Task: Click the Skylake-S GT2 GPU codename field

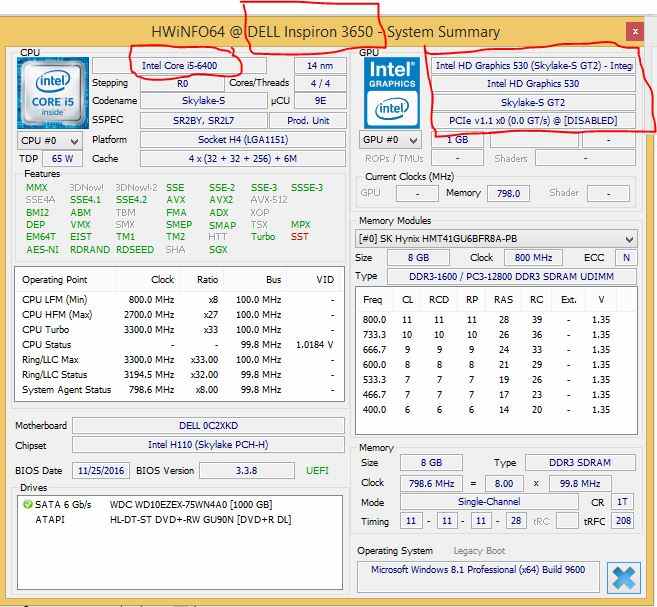Action: click(x=532, y=103)
